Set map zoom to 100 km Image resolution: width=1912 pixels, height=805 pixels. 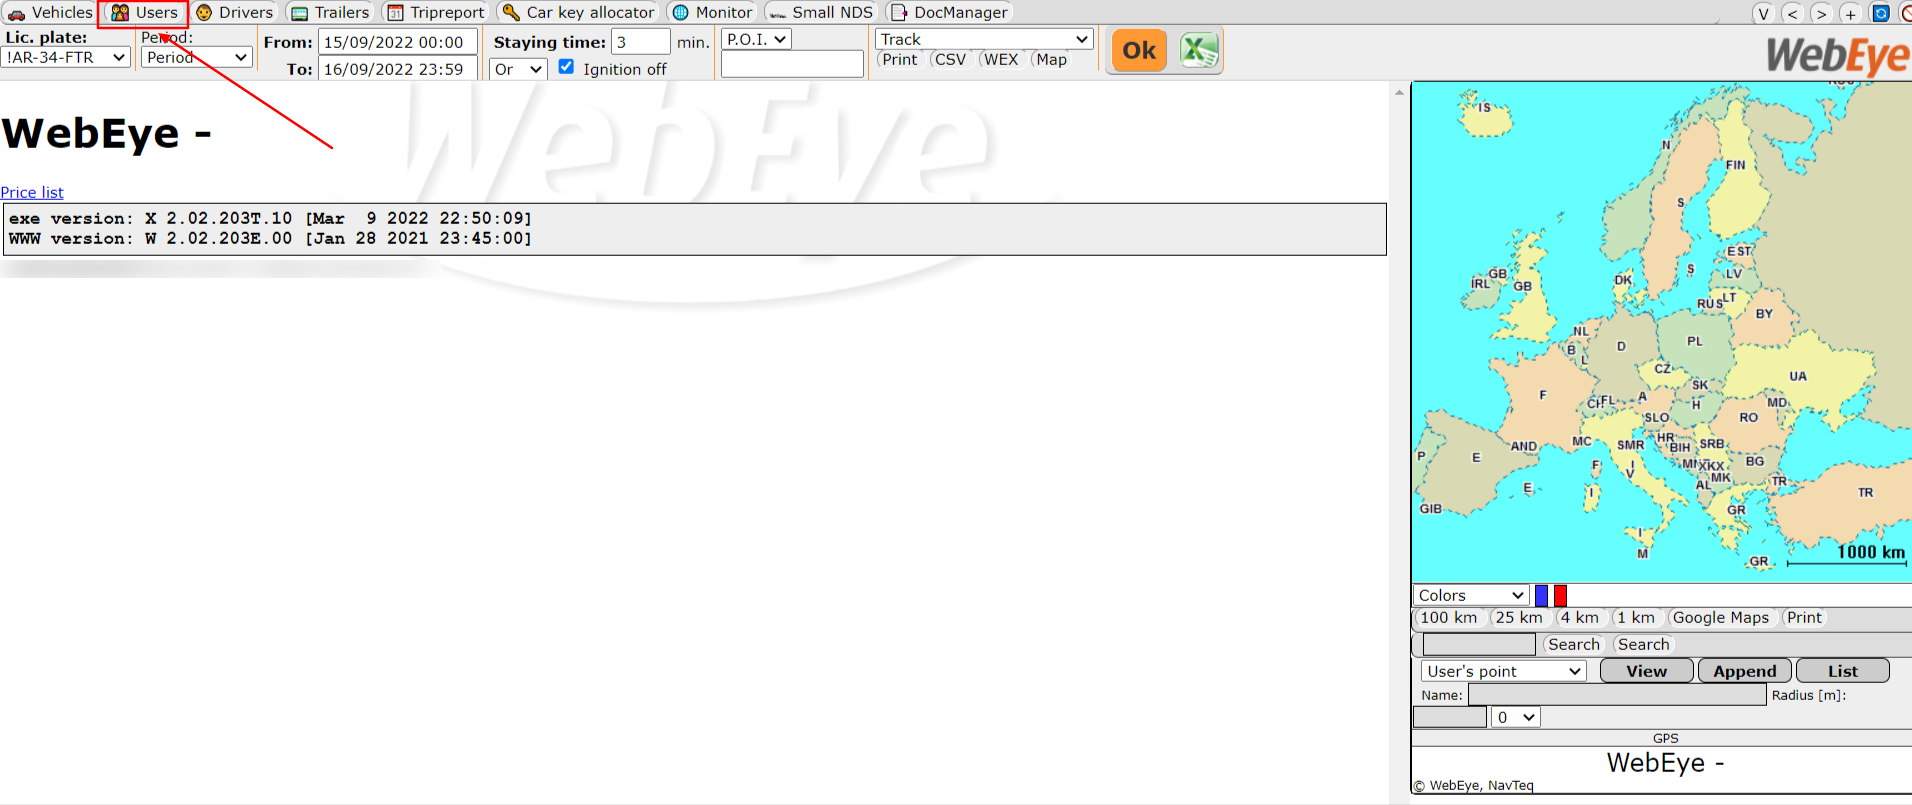point(1448,618)
